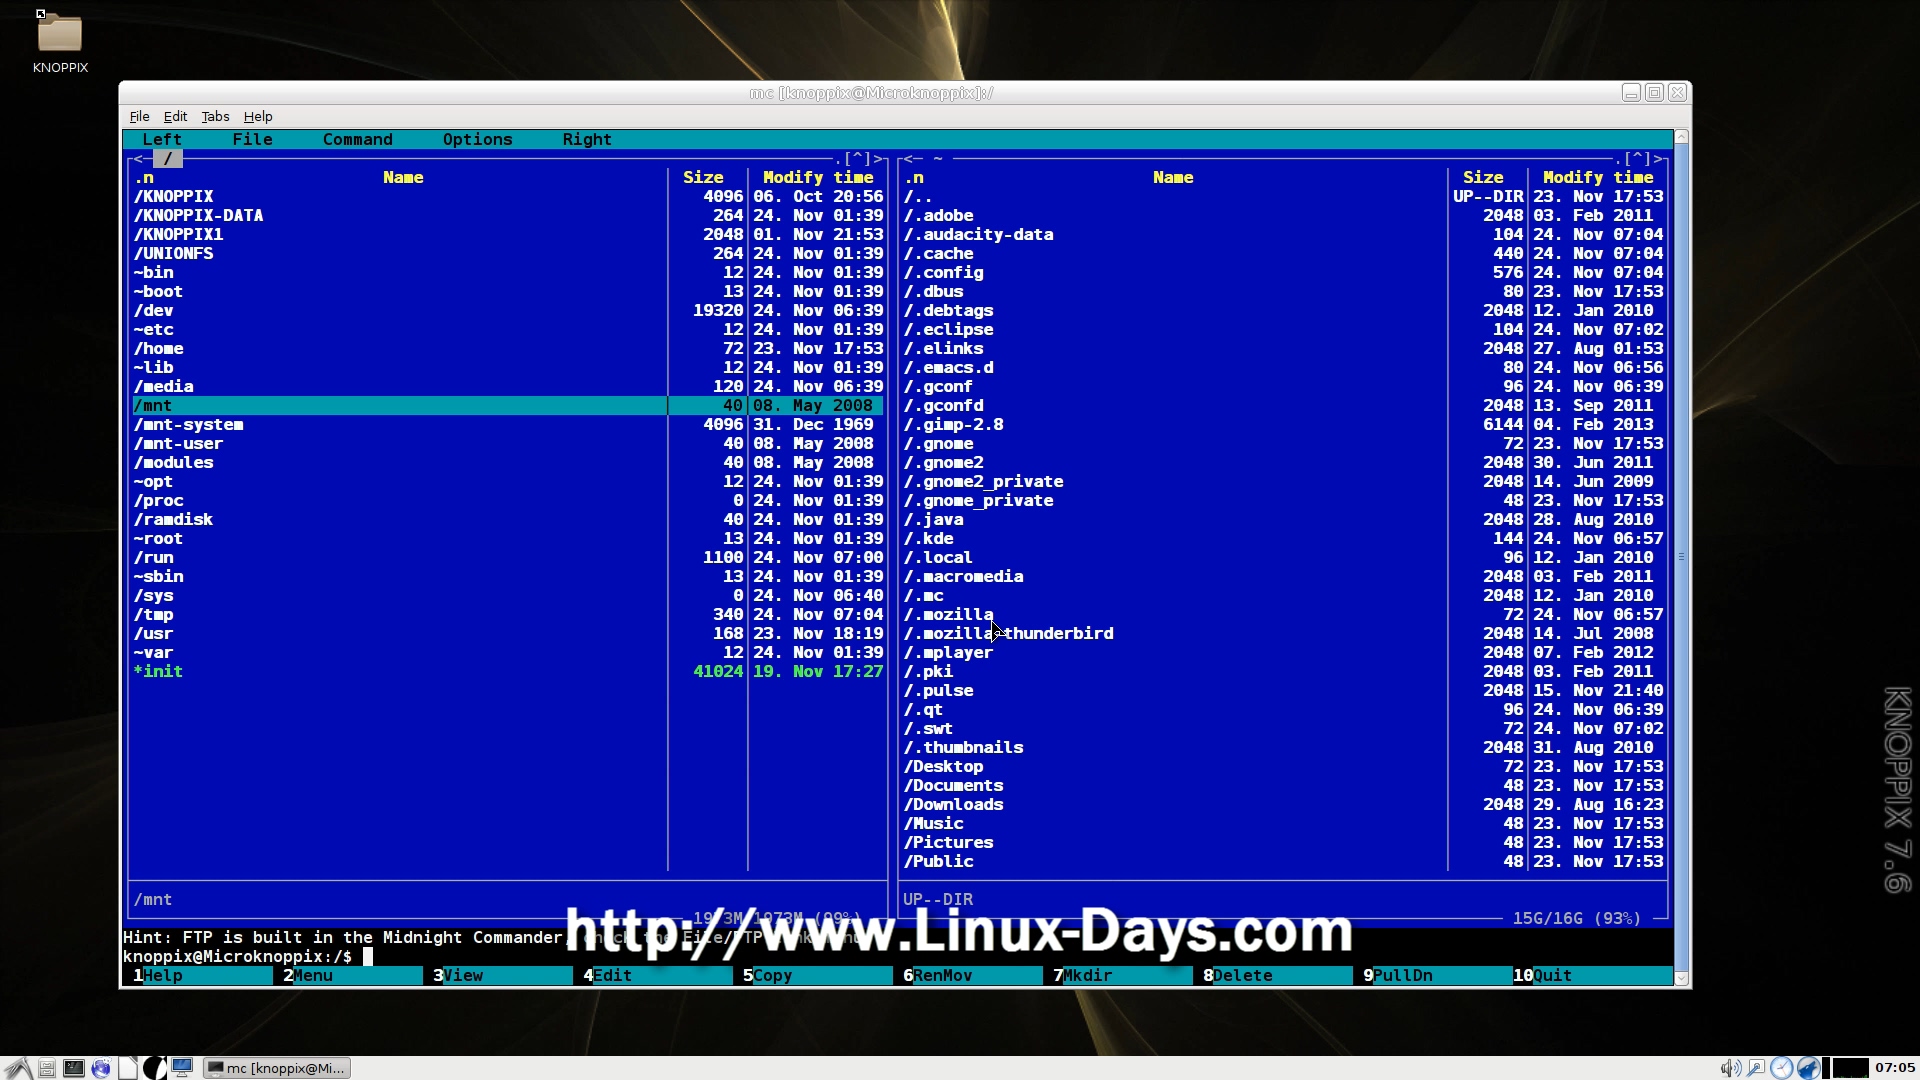1920x1080 pixels.
Task: Launch the LibreOffice document icon
Action: pos(128,1068)
